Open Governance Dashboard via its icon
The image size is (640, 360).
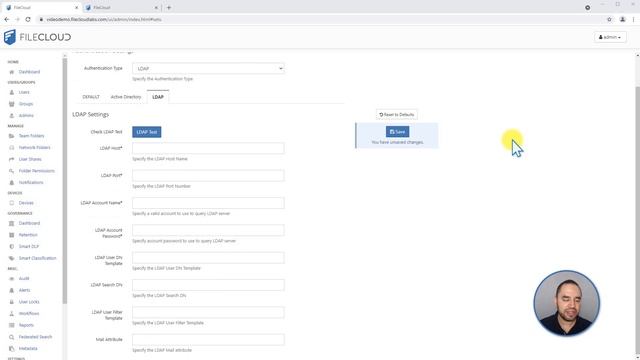pyautogui.click(x=11, y=223)
